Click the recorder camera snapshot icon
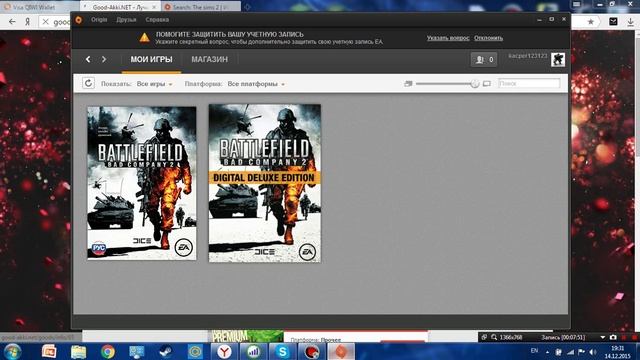640x360 pixels. (x=613, y=337)
